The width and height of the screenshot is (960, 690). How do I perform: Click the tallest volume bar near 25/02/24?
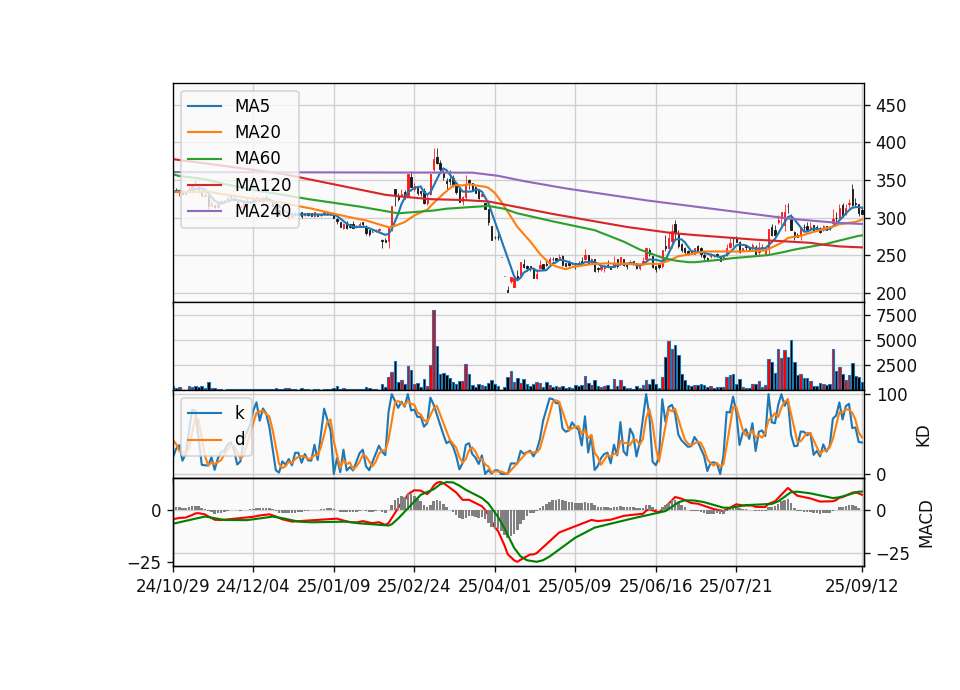tap(434, 350)
